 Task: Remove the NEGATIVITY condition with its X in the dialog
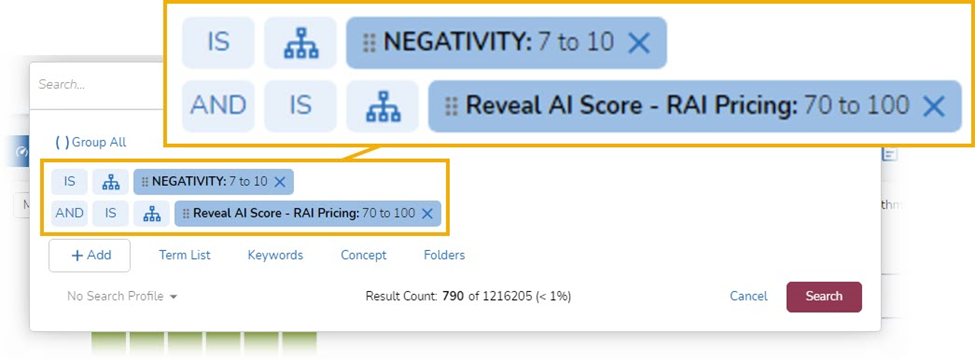(x=280, y=182)
